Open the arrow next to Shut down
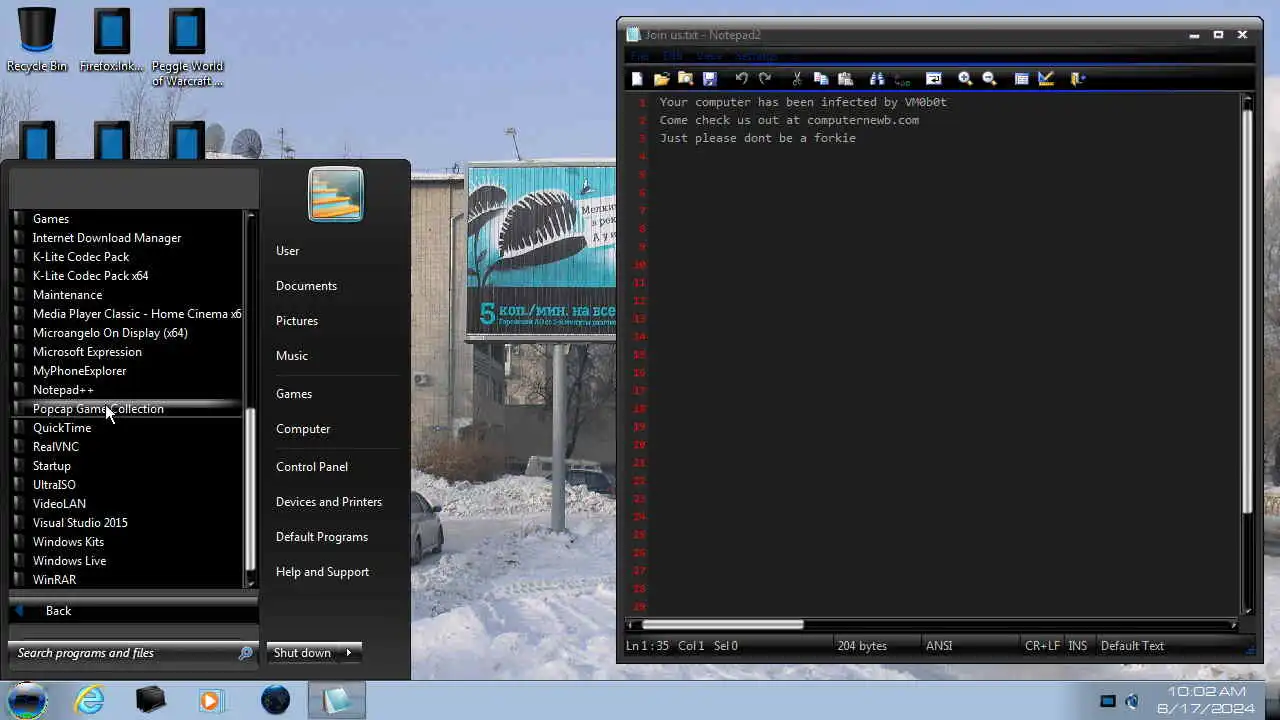This screenshot has width=1280, height=720. (x=349, y=653)
